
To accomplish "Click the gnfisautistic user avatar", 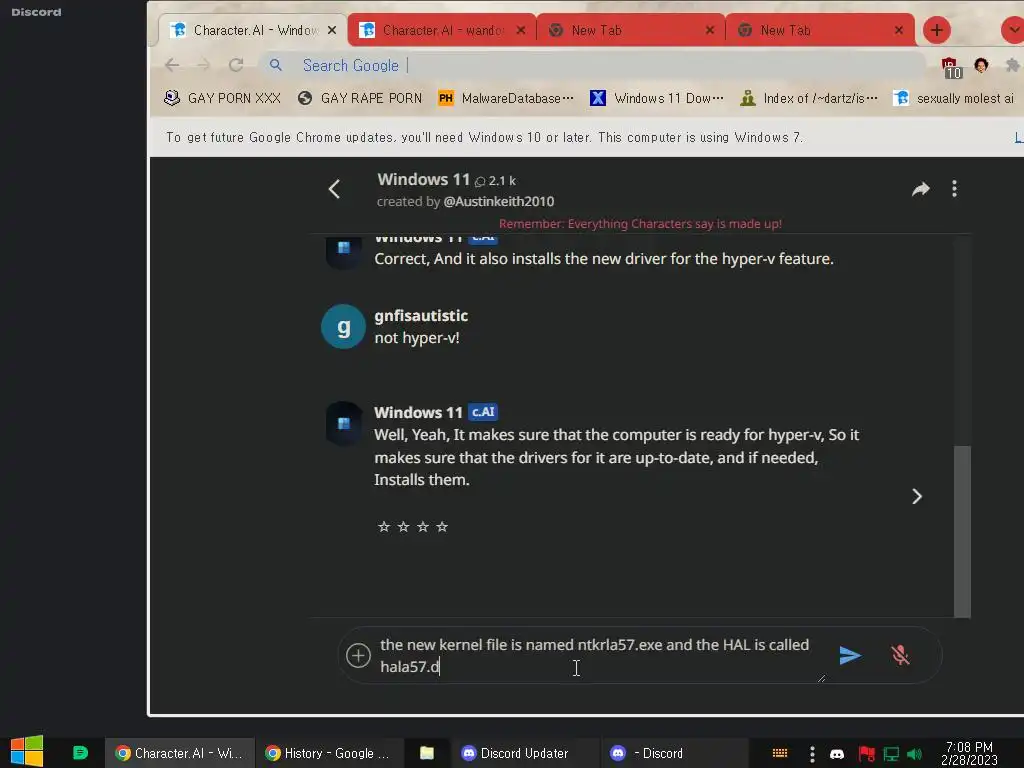I will pyautogui.click(x=344, y=327).
